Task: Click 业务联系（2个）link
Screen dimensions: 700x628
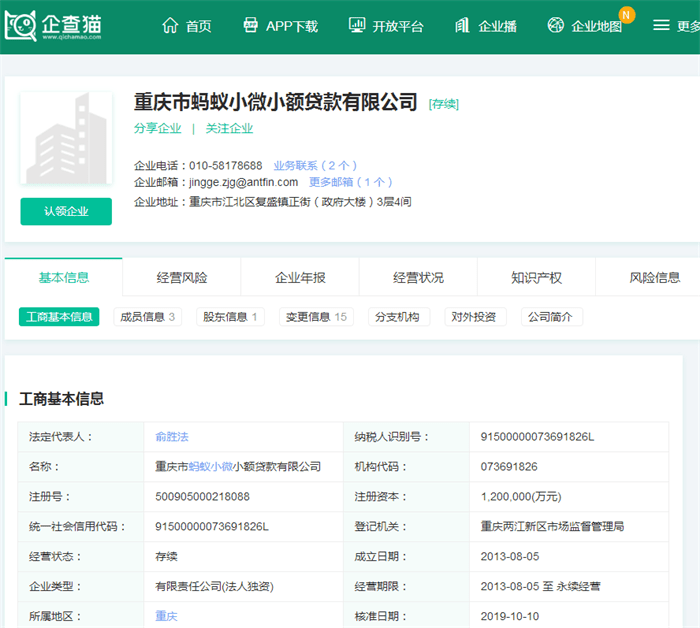Action: pos(315,166)
